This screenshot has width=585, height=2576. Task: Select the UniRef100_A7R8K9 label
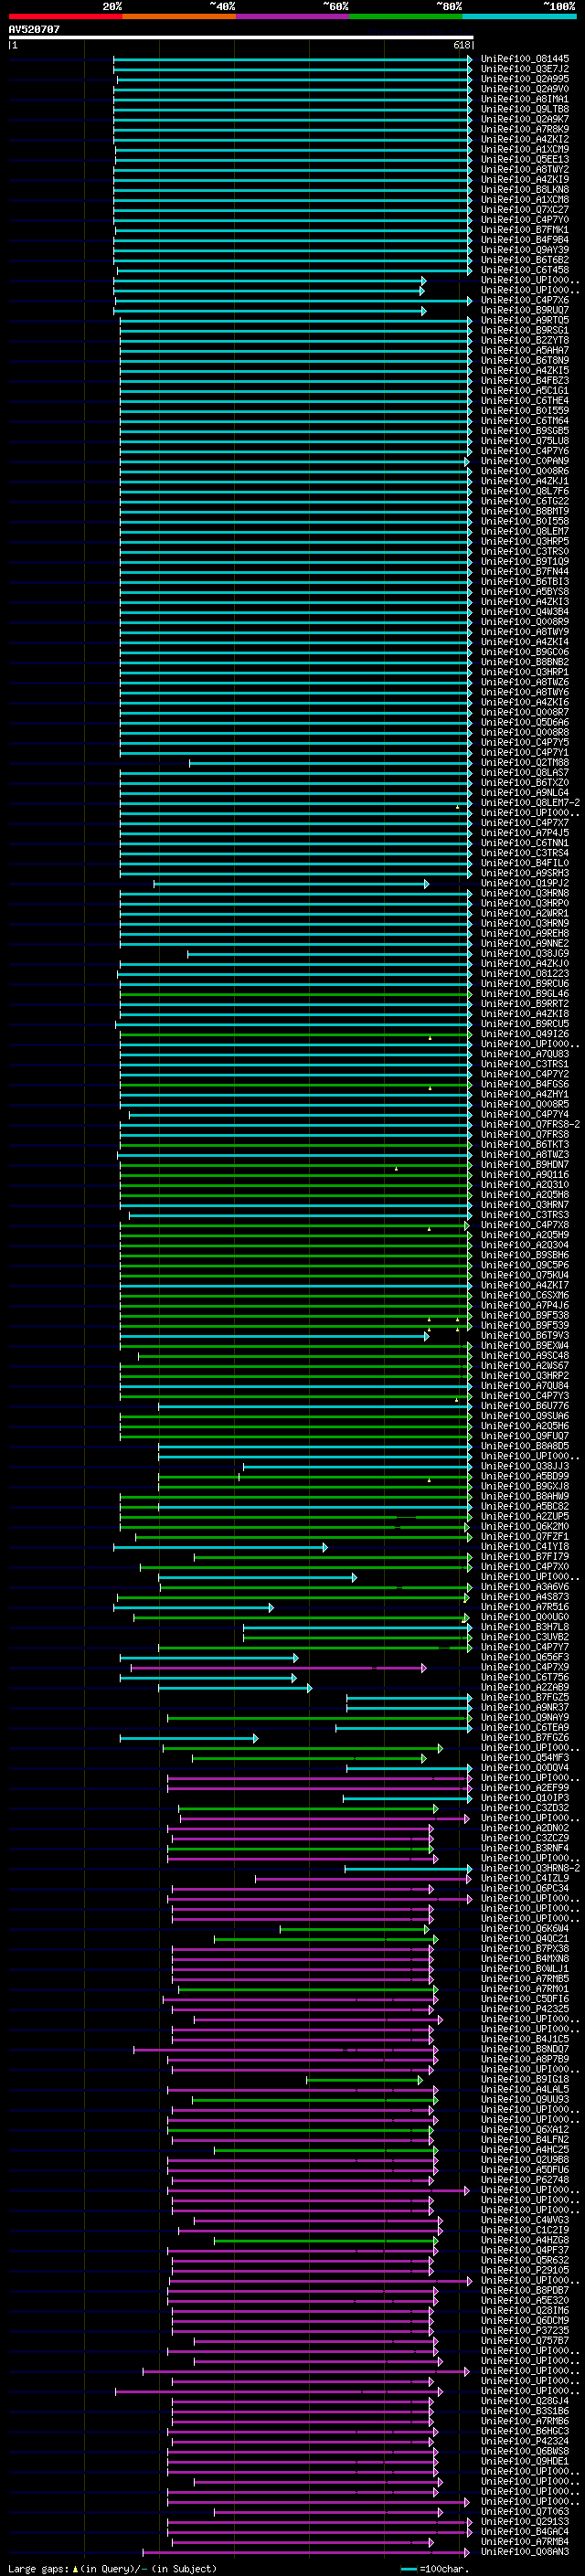tap(524, 129)
